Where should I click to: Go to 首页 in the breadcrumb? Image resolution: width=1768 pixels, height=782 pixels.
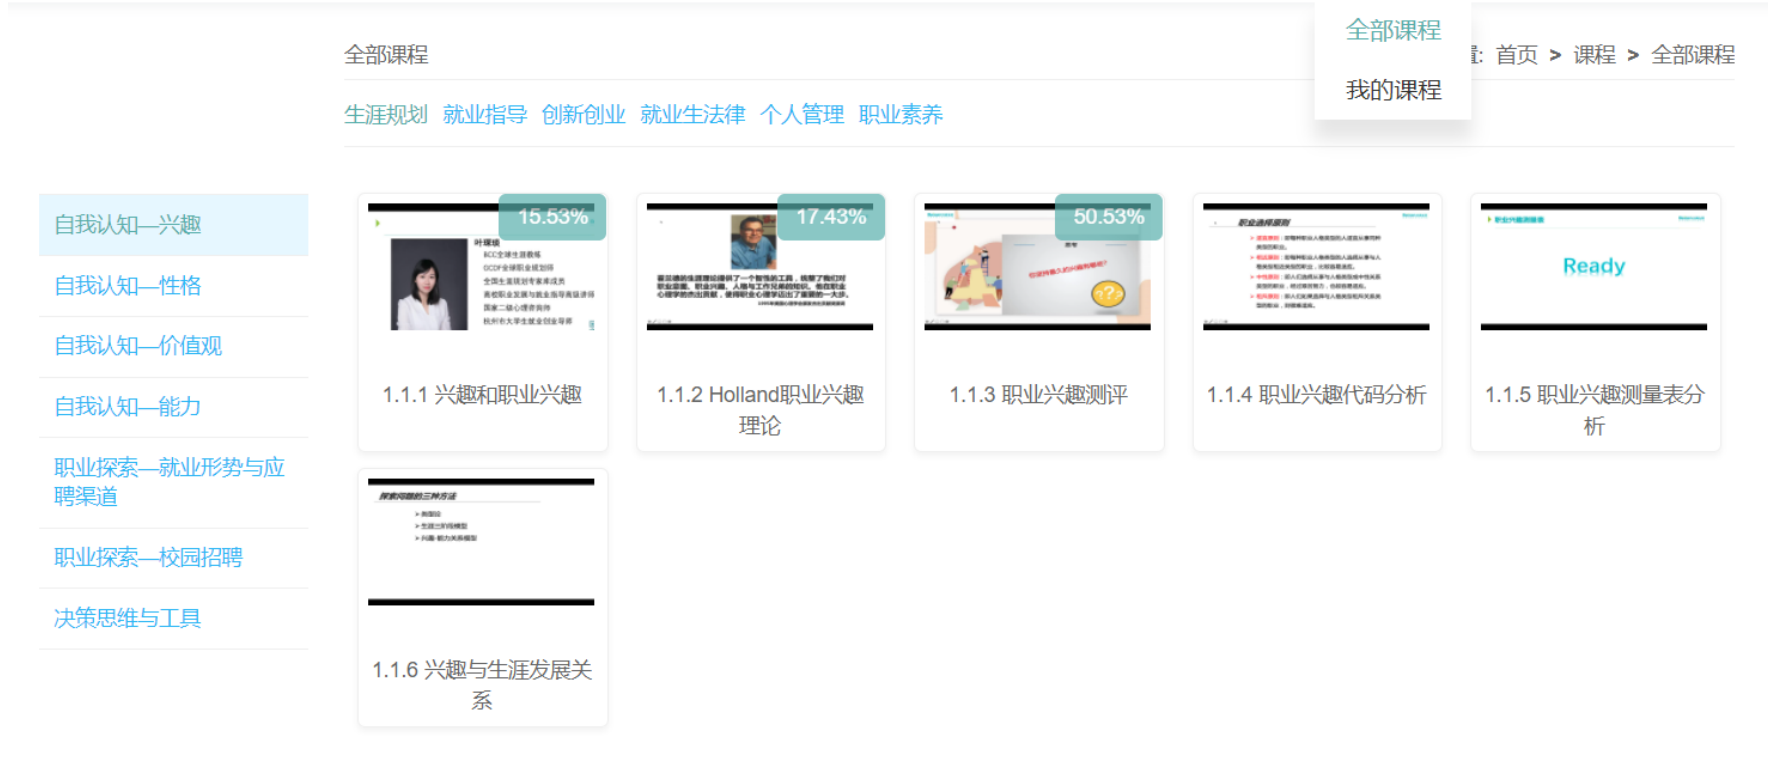tap(1516, 55)
